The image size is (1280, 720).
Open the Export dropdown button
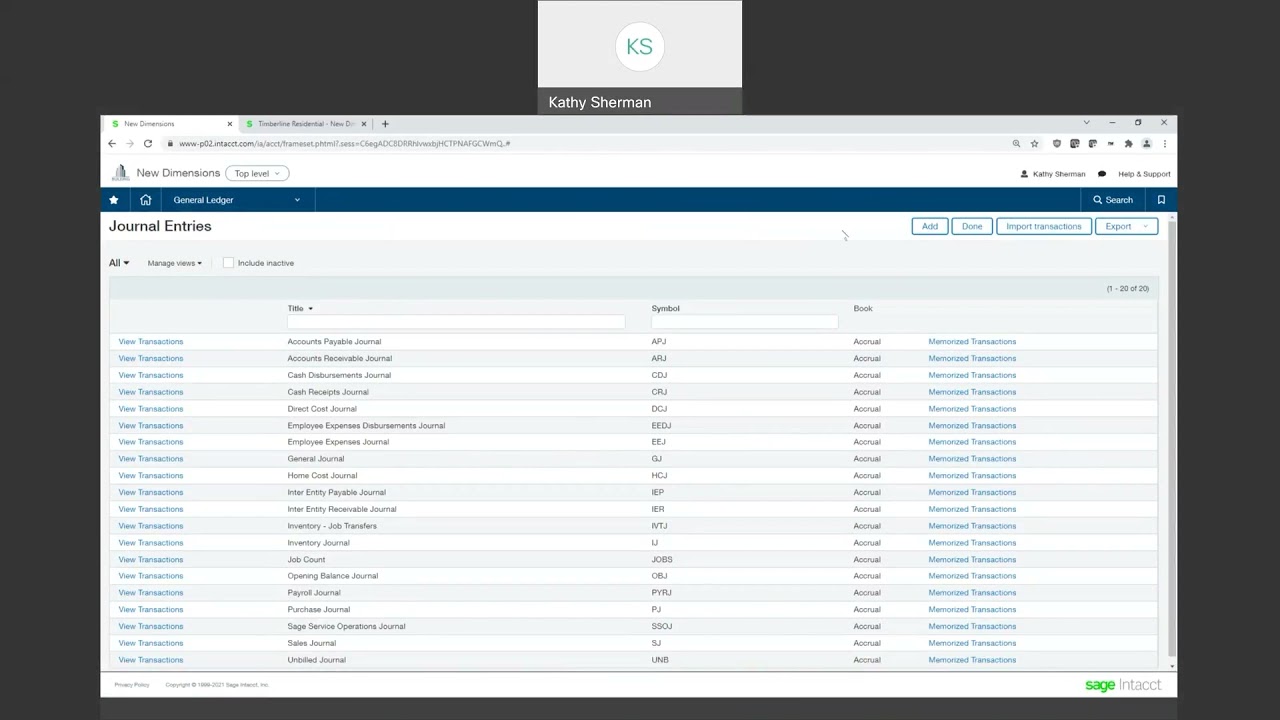(x=1126, y=226)
